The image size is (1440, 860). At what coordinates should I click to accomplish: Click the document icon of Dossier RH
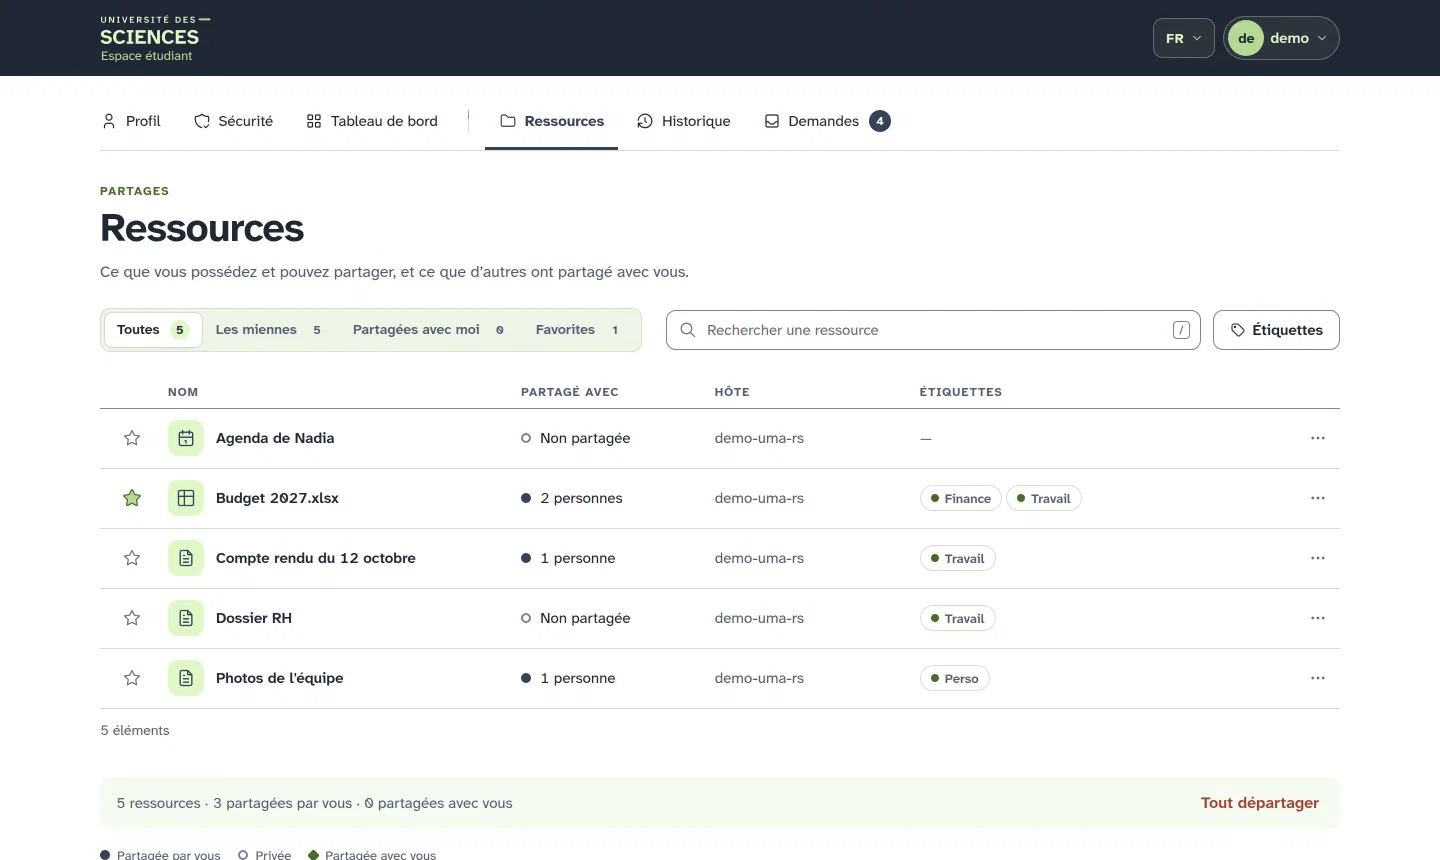[186, 618]
